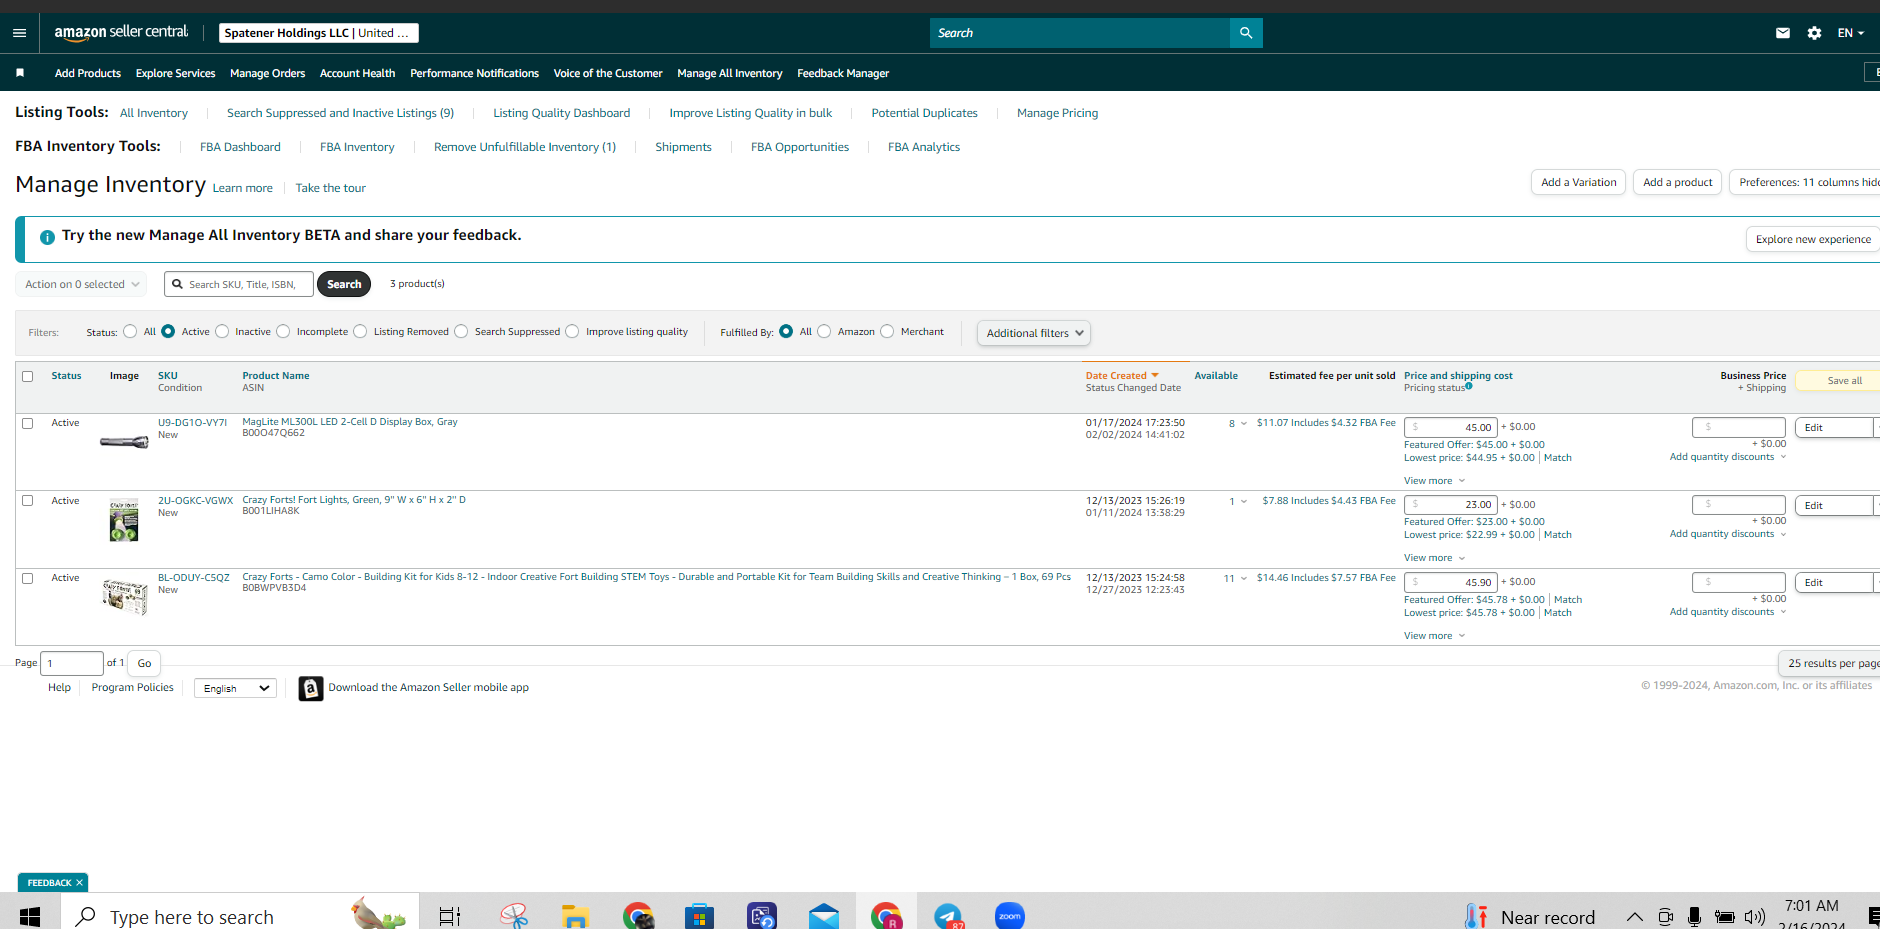
Task: Open the Take the tour link
Action: (331, 188)
